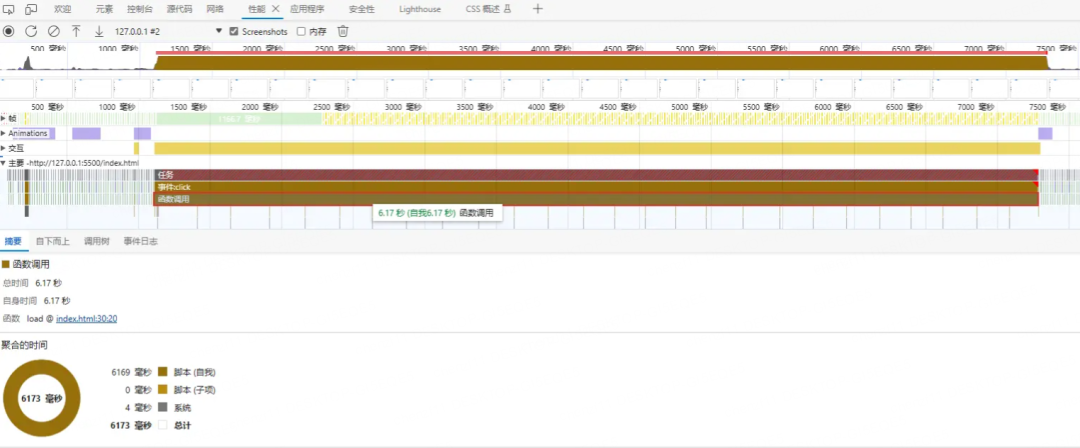Expand the Animations track
Viewport: 1080px width, 448px height.
[x=3, y=133]
